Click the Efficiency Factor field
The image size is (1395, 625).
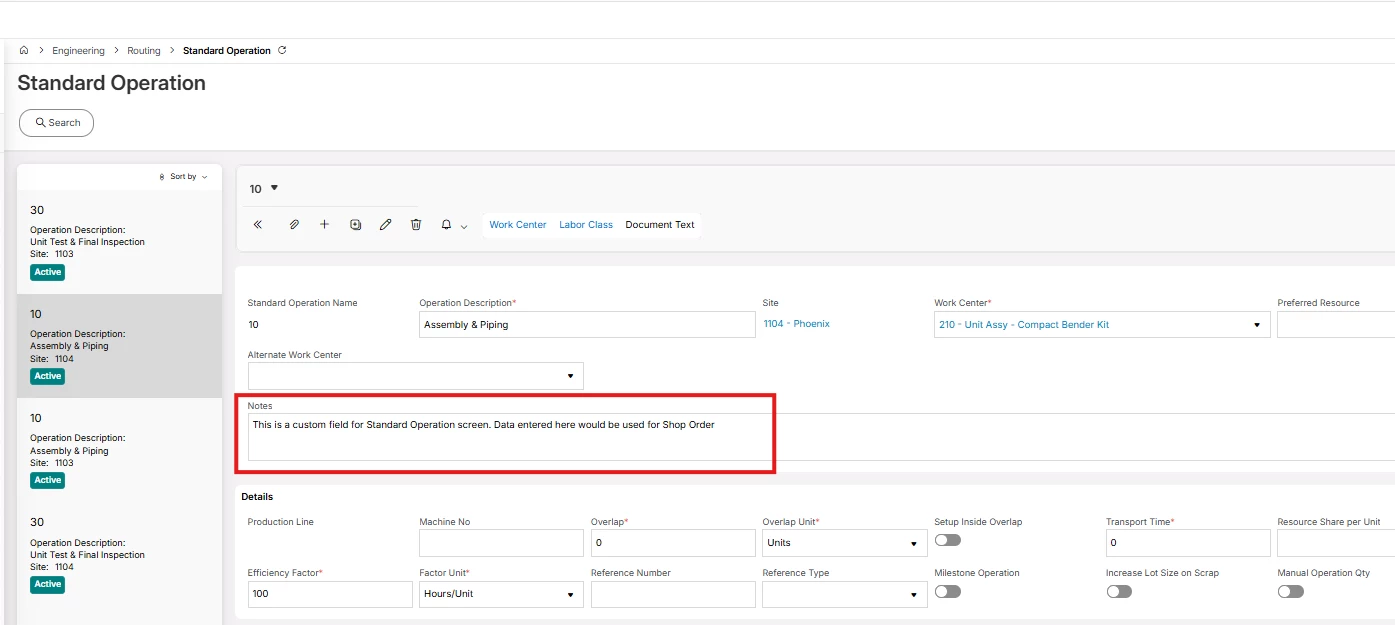[330, 594]
